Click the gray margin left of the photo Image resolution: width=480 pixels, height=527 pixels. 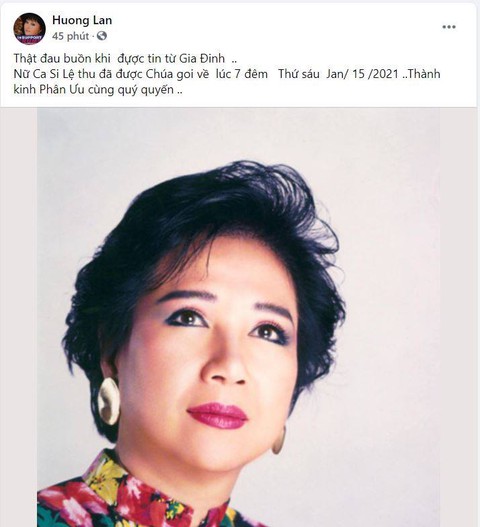coord(18,318)
